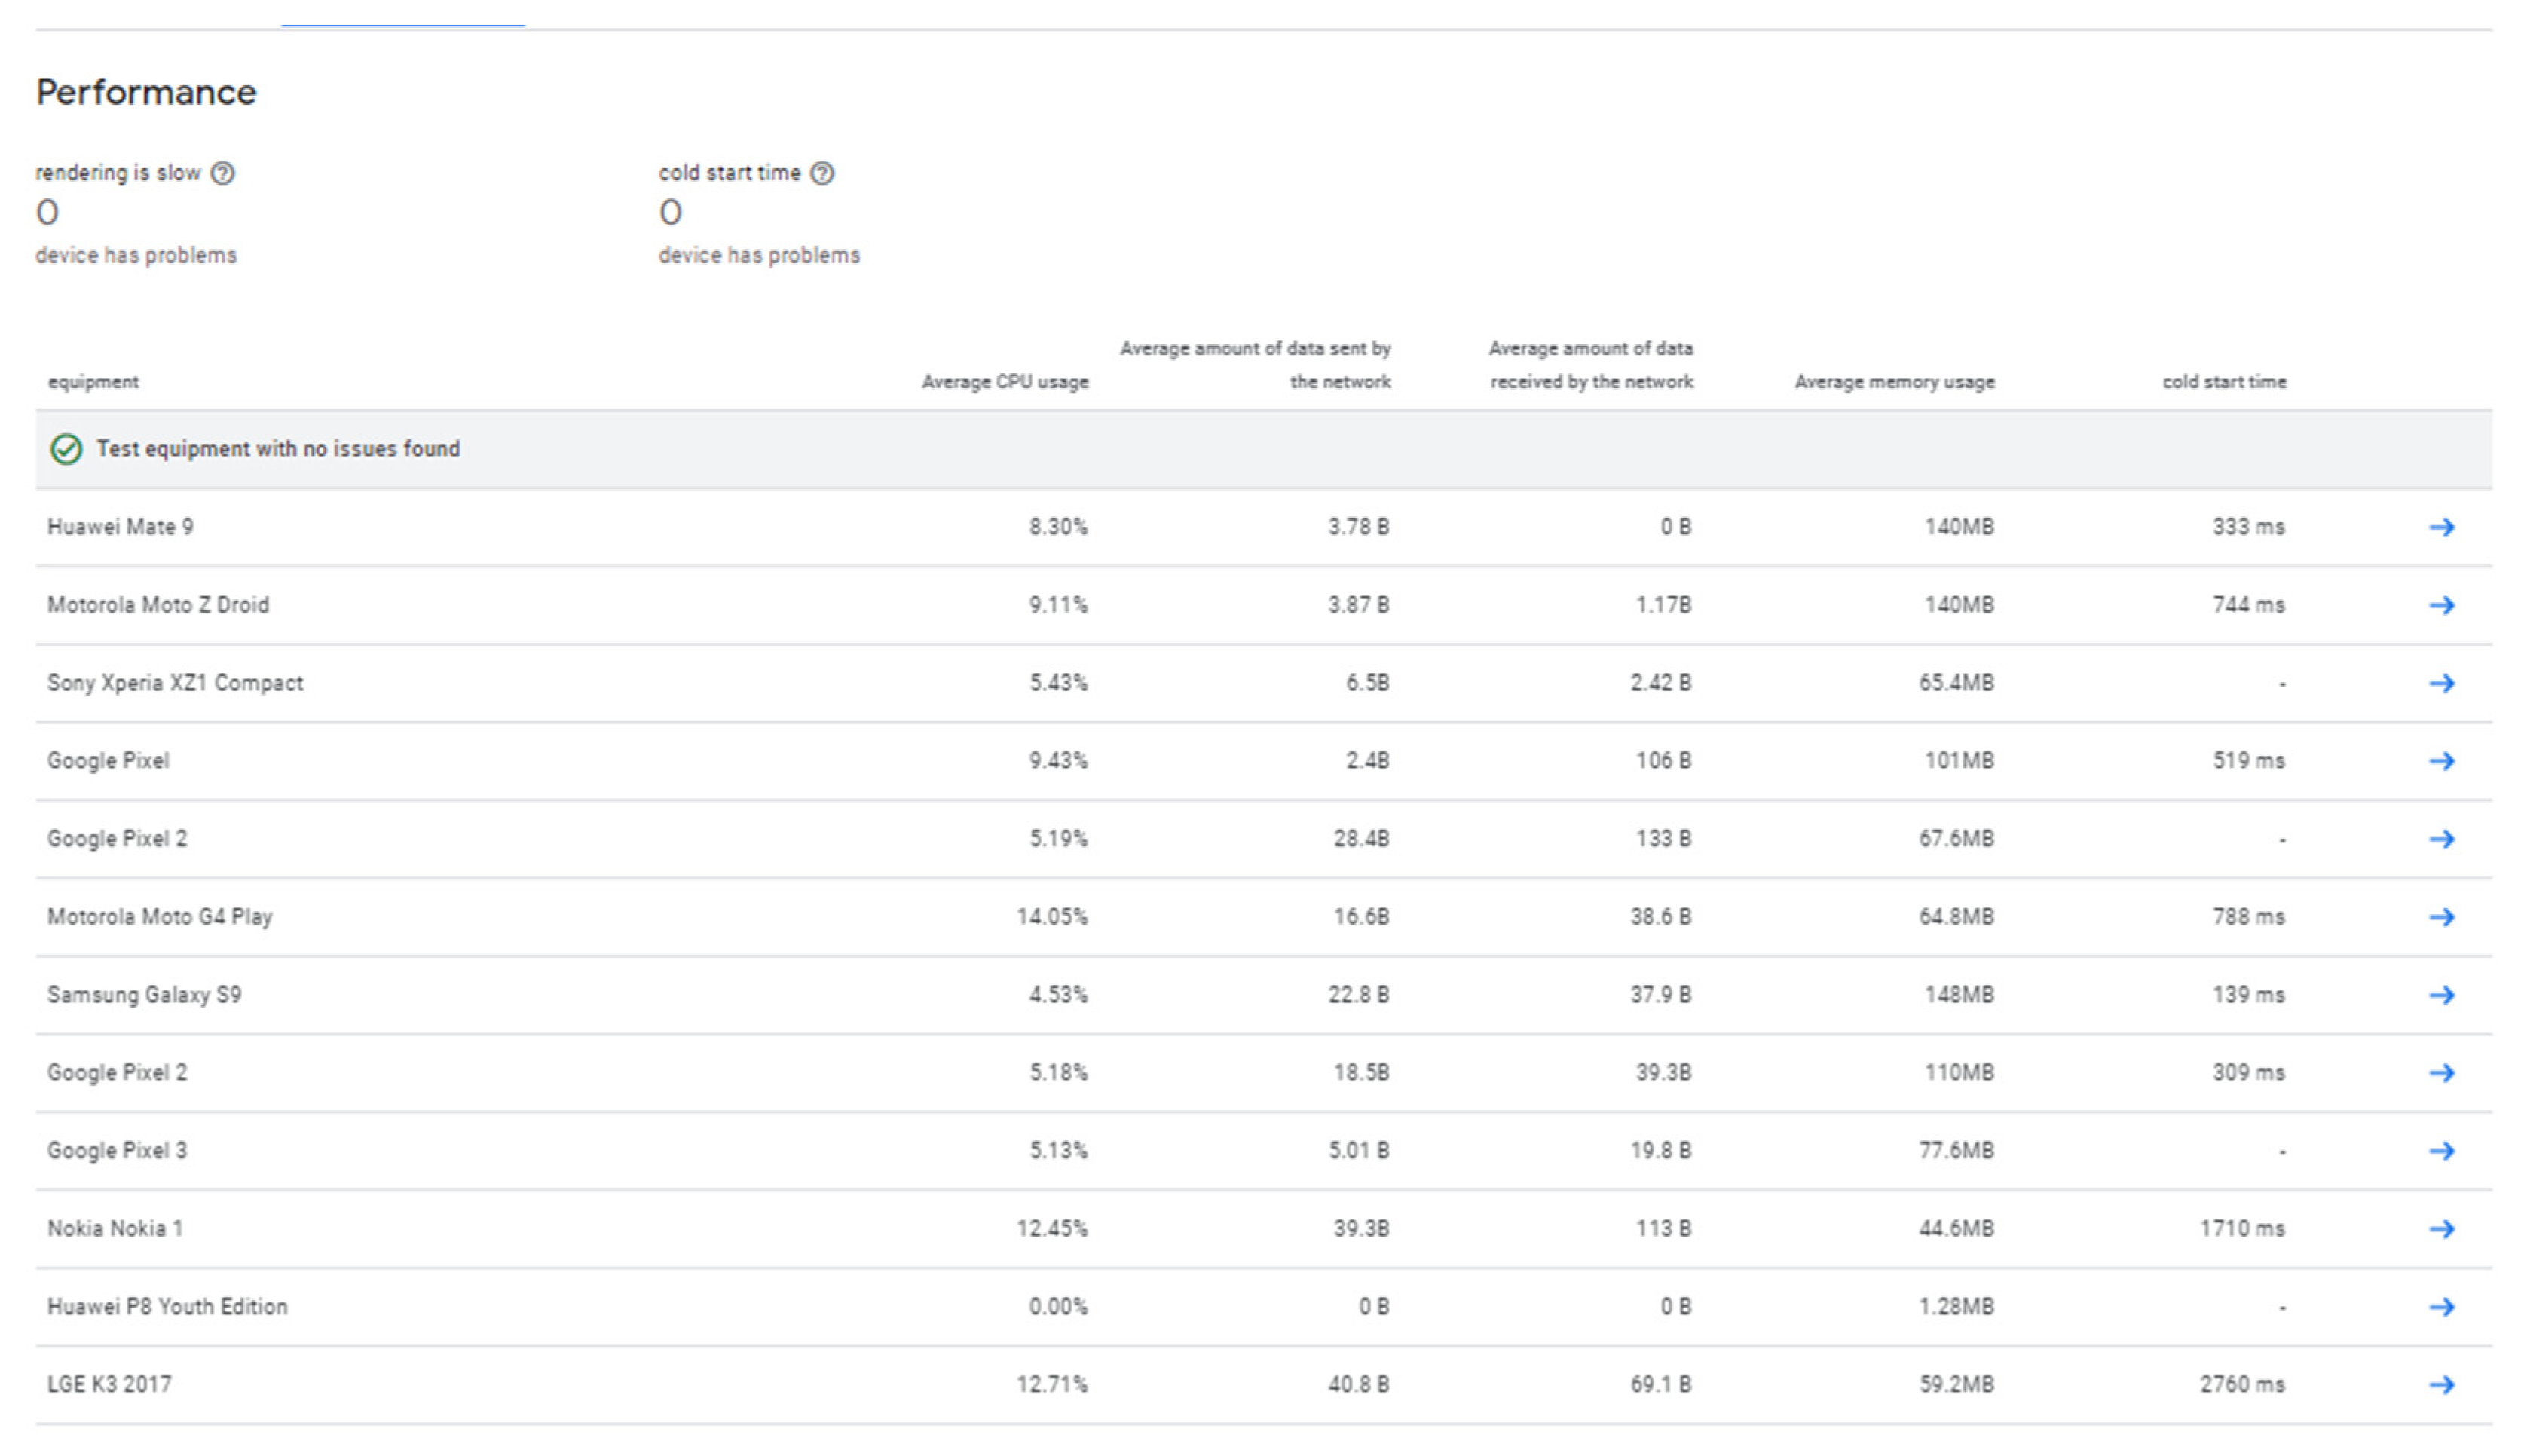
Task: Collapse Test equipment with no issues section
Action: click(x=278, y=450)
